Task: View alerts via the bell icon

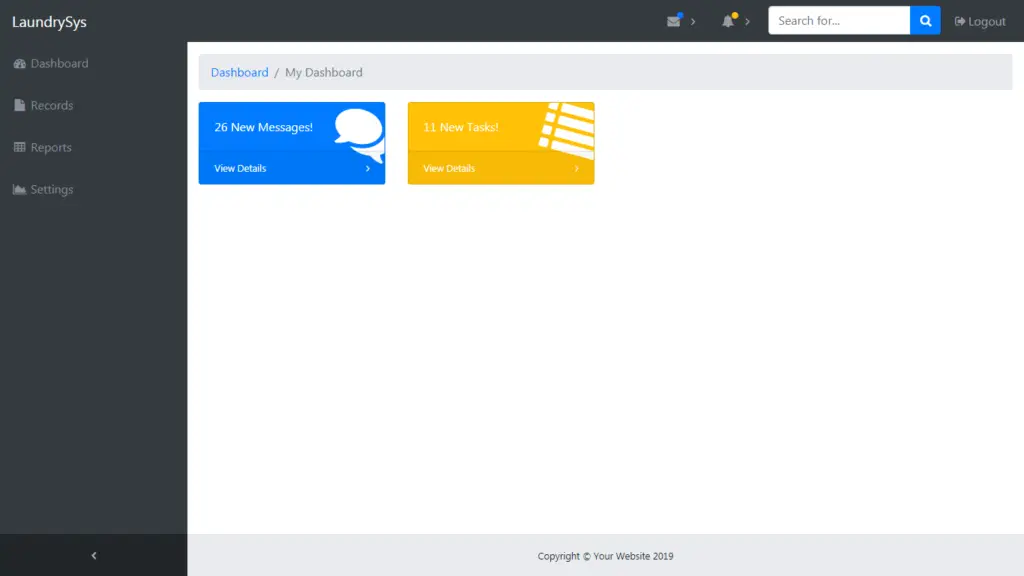Action: [x=728, y=20]
